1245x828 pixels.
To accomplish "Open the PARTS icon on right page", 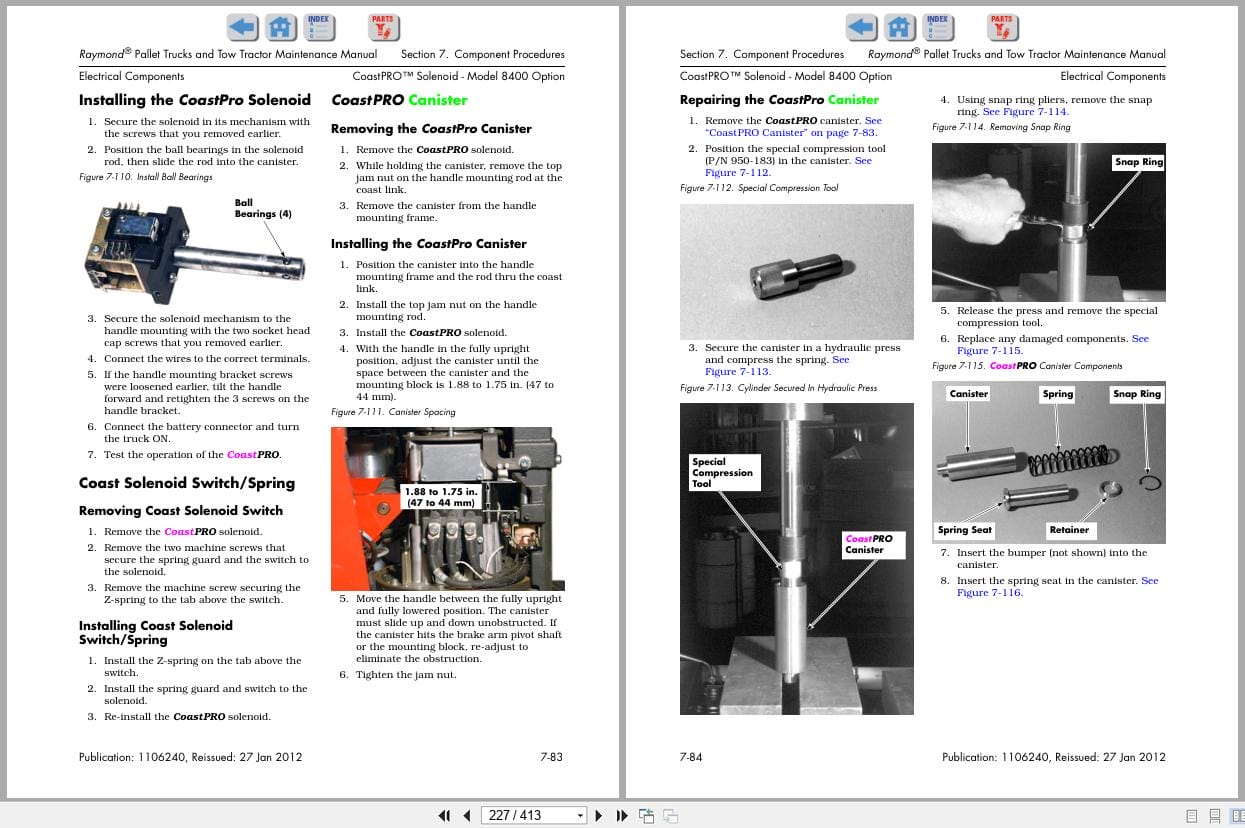I will 1001,27.
